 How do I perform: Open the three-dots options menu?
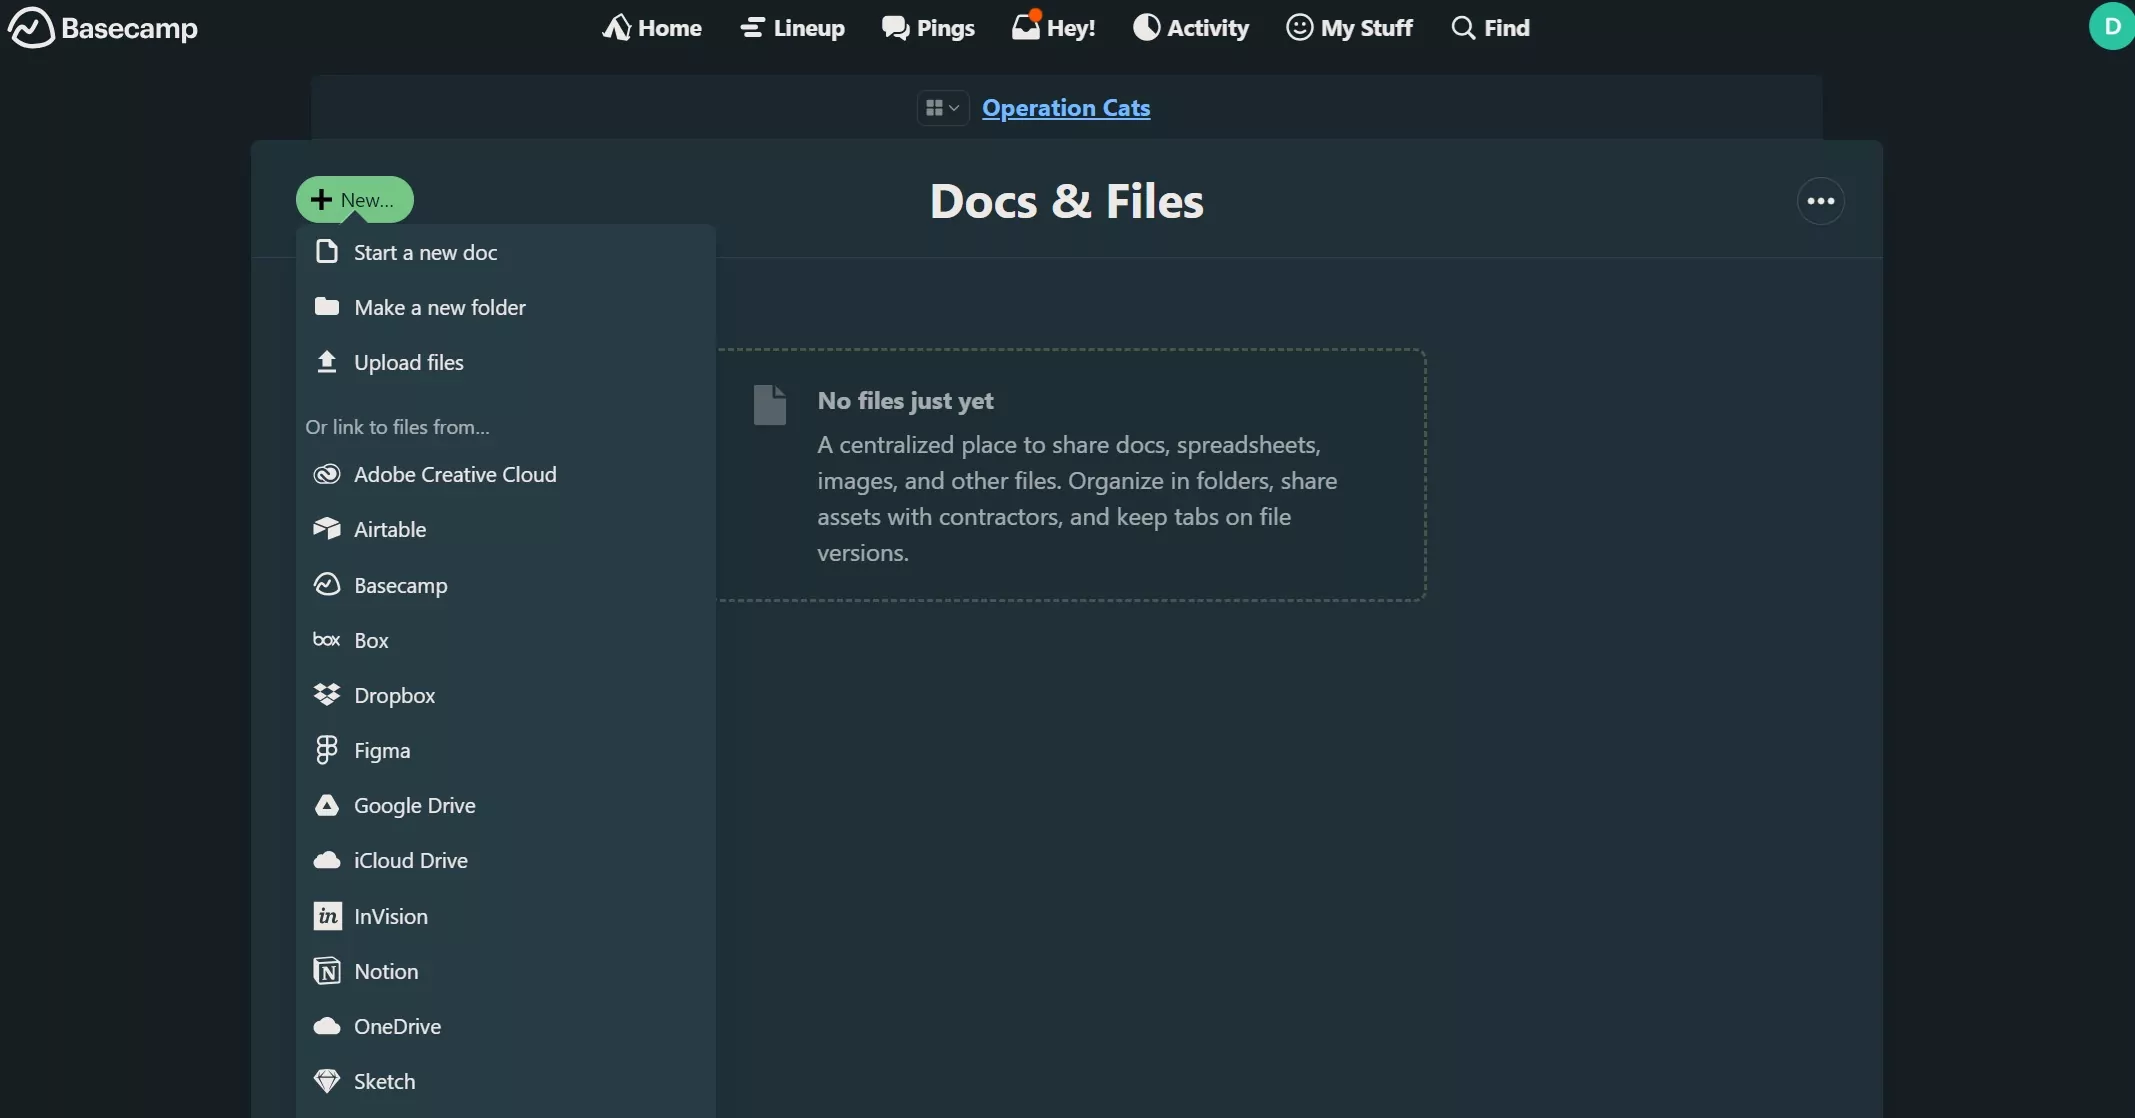(1820, 201)
